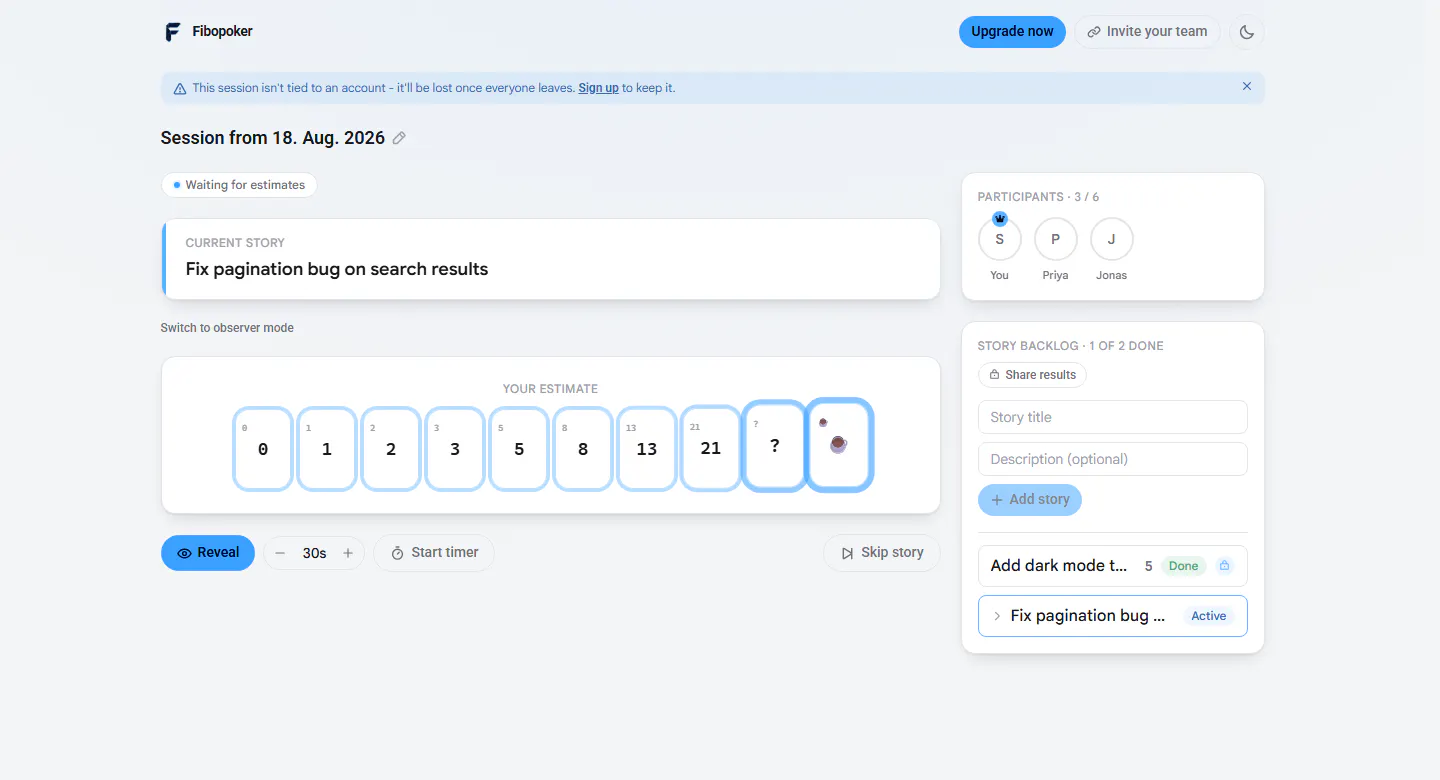Click your participant avatar S

click(999, 240)
